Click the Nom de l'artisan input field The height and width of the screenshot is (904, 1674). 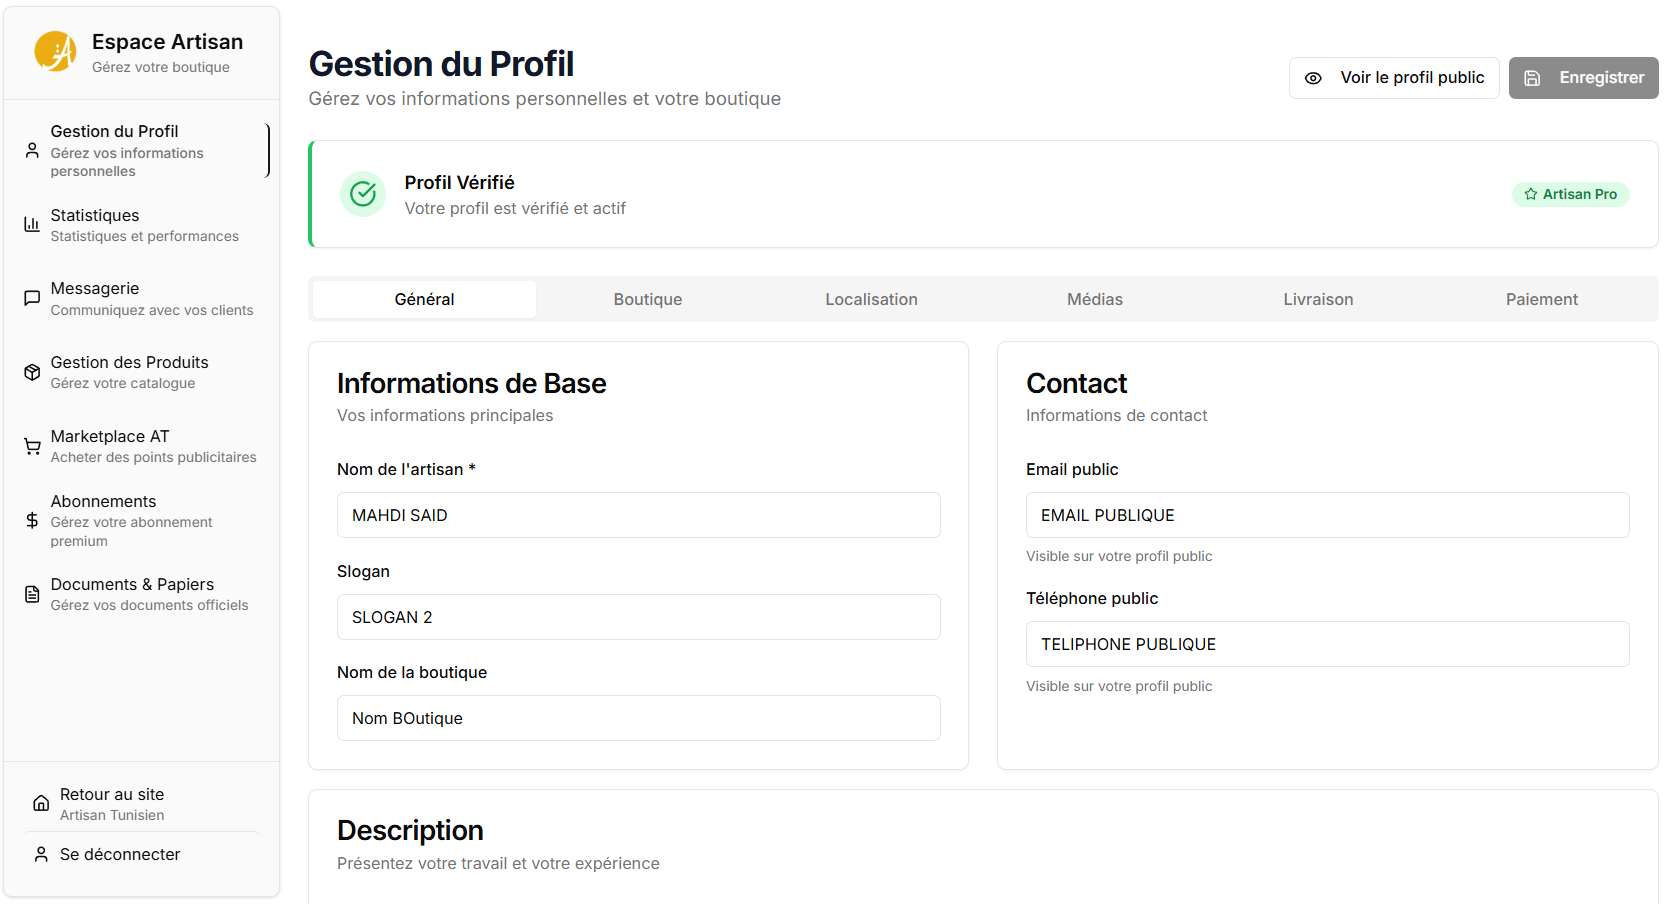638,515
